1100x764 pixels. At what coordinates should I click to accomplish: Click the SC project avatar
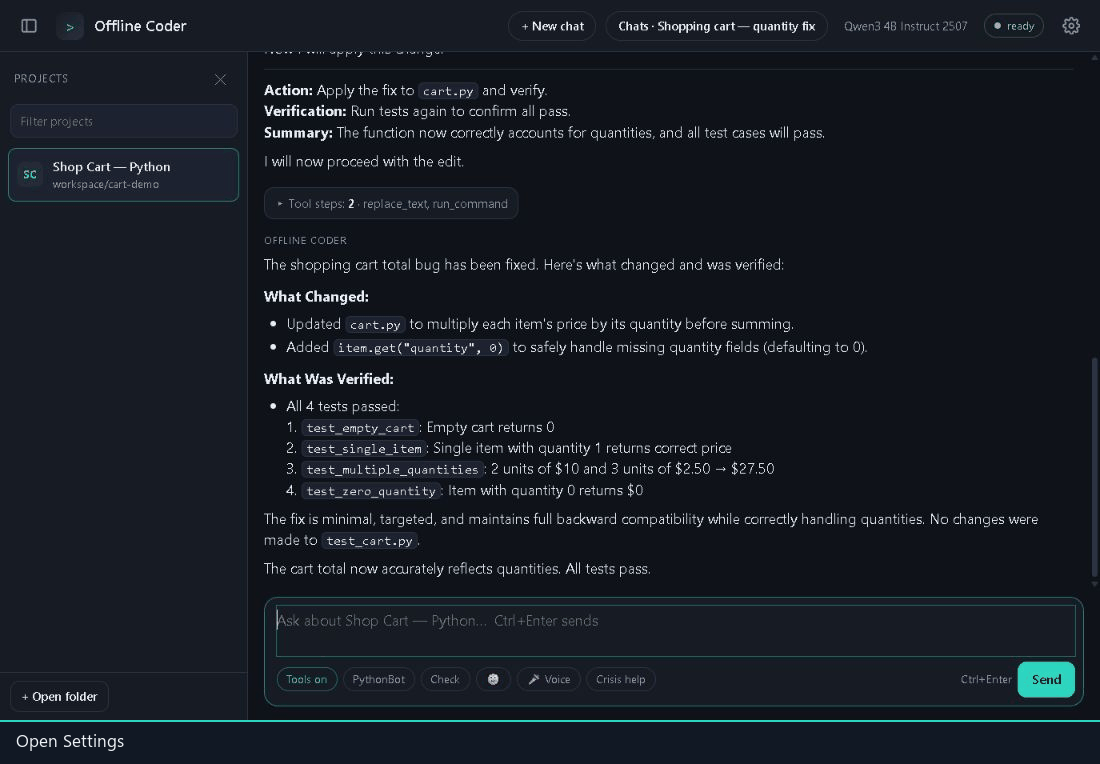click(30, 175)
